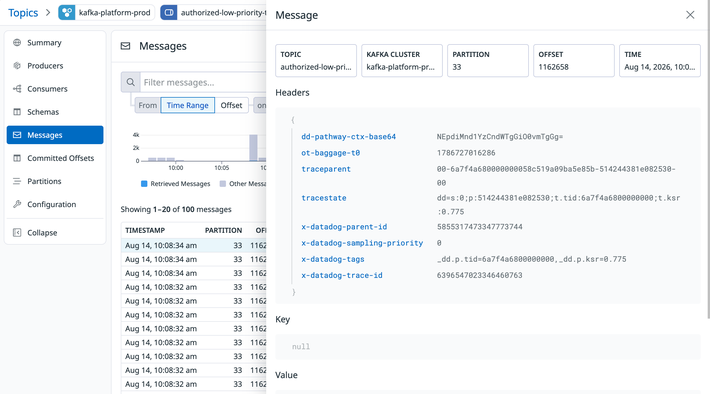Image resolution: width=710 pixels, height=394 pixels.
Task: Click dd-pathway-ctx-base64 header key
Action: click(349, 137)
